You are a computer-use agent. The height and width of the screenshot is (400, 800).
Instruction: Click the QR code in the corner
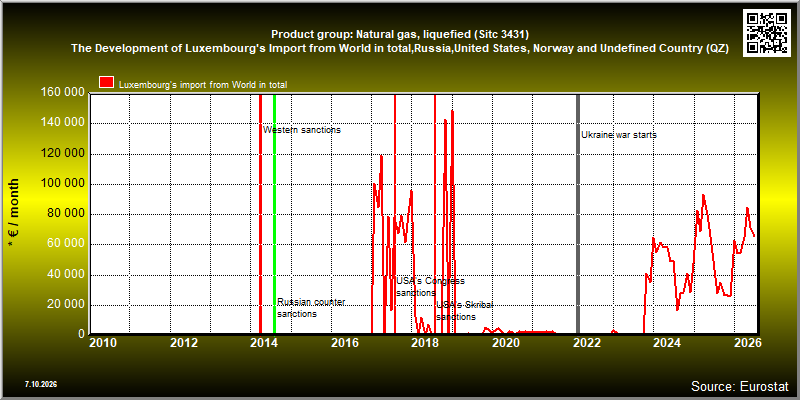pos(768,32)
